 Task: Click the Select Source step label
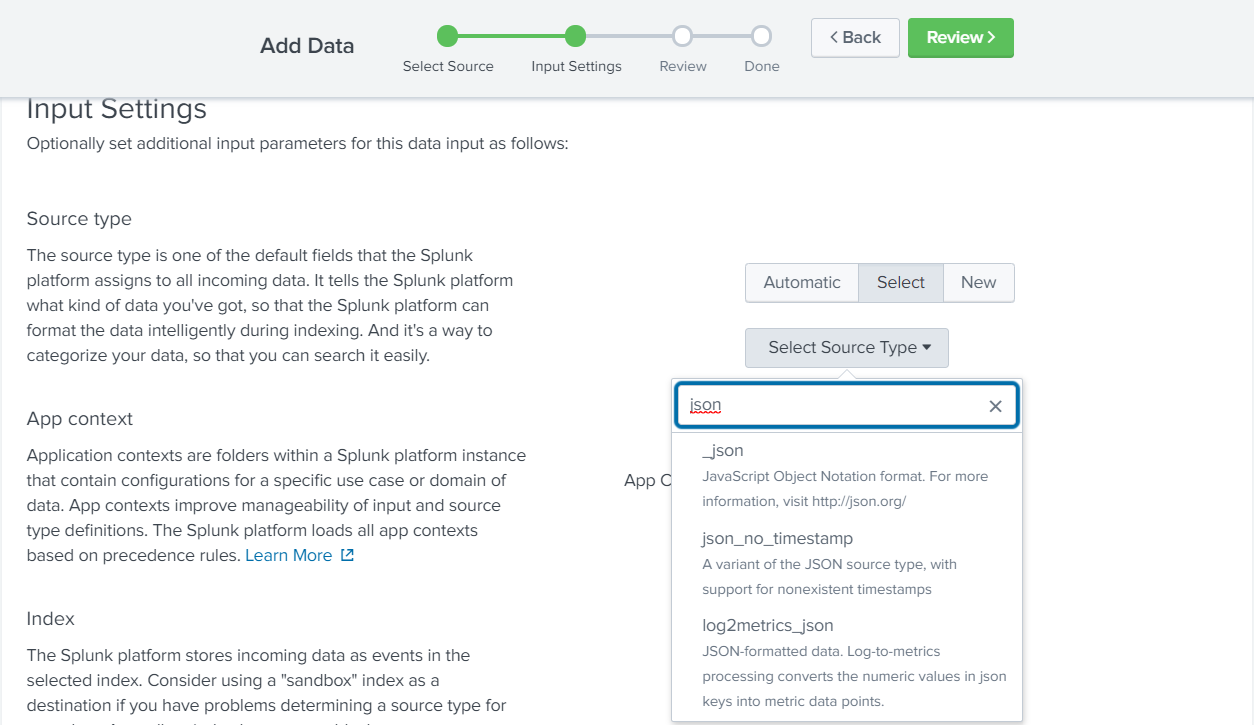[448, 67]
